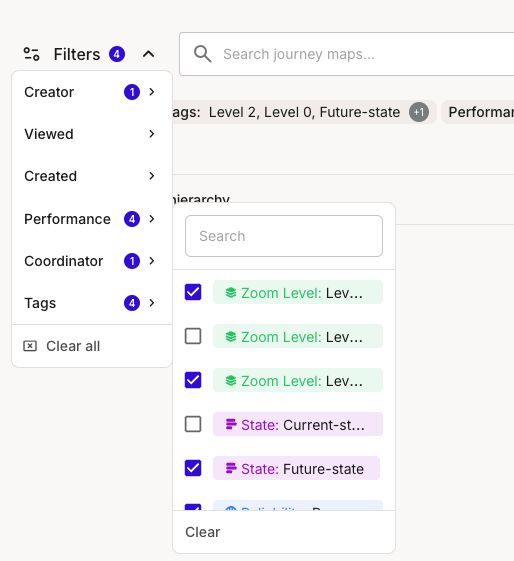
Task: Click the State icon on the Future-state tag
Action: tap(231, 468)
